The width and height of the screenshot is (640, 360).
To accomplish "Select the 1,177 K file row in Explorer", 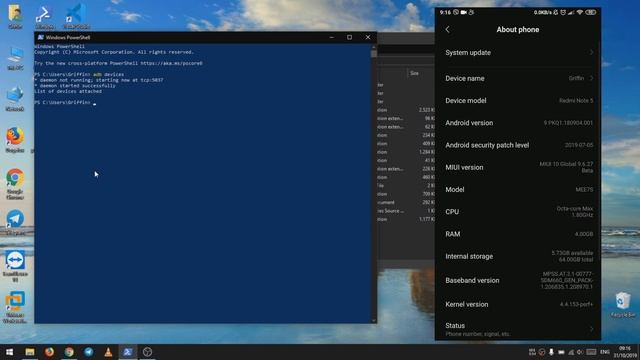I will click(x=406, y=219).
